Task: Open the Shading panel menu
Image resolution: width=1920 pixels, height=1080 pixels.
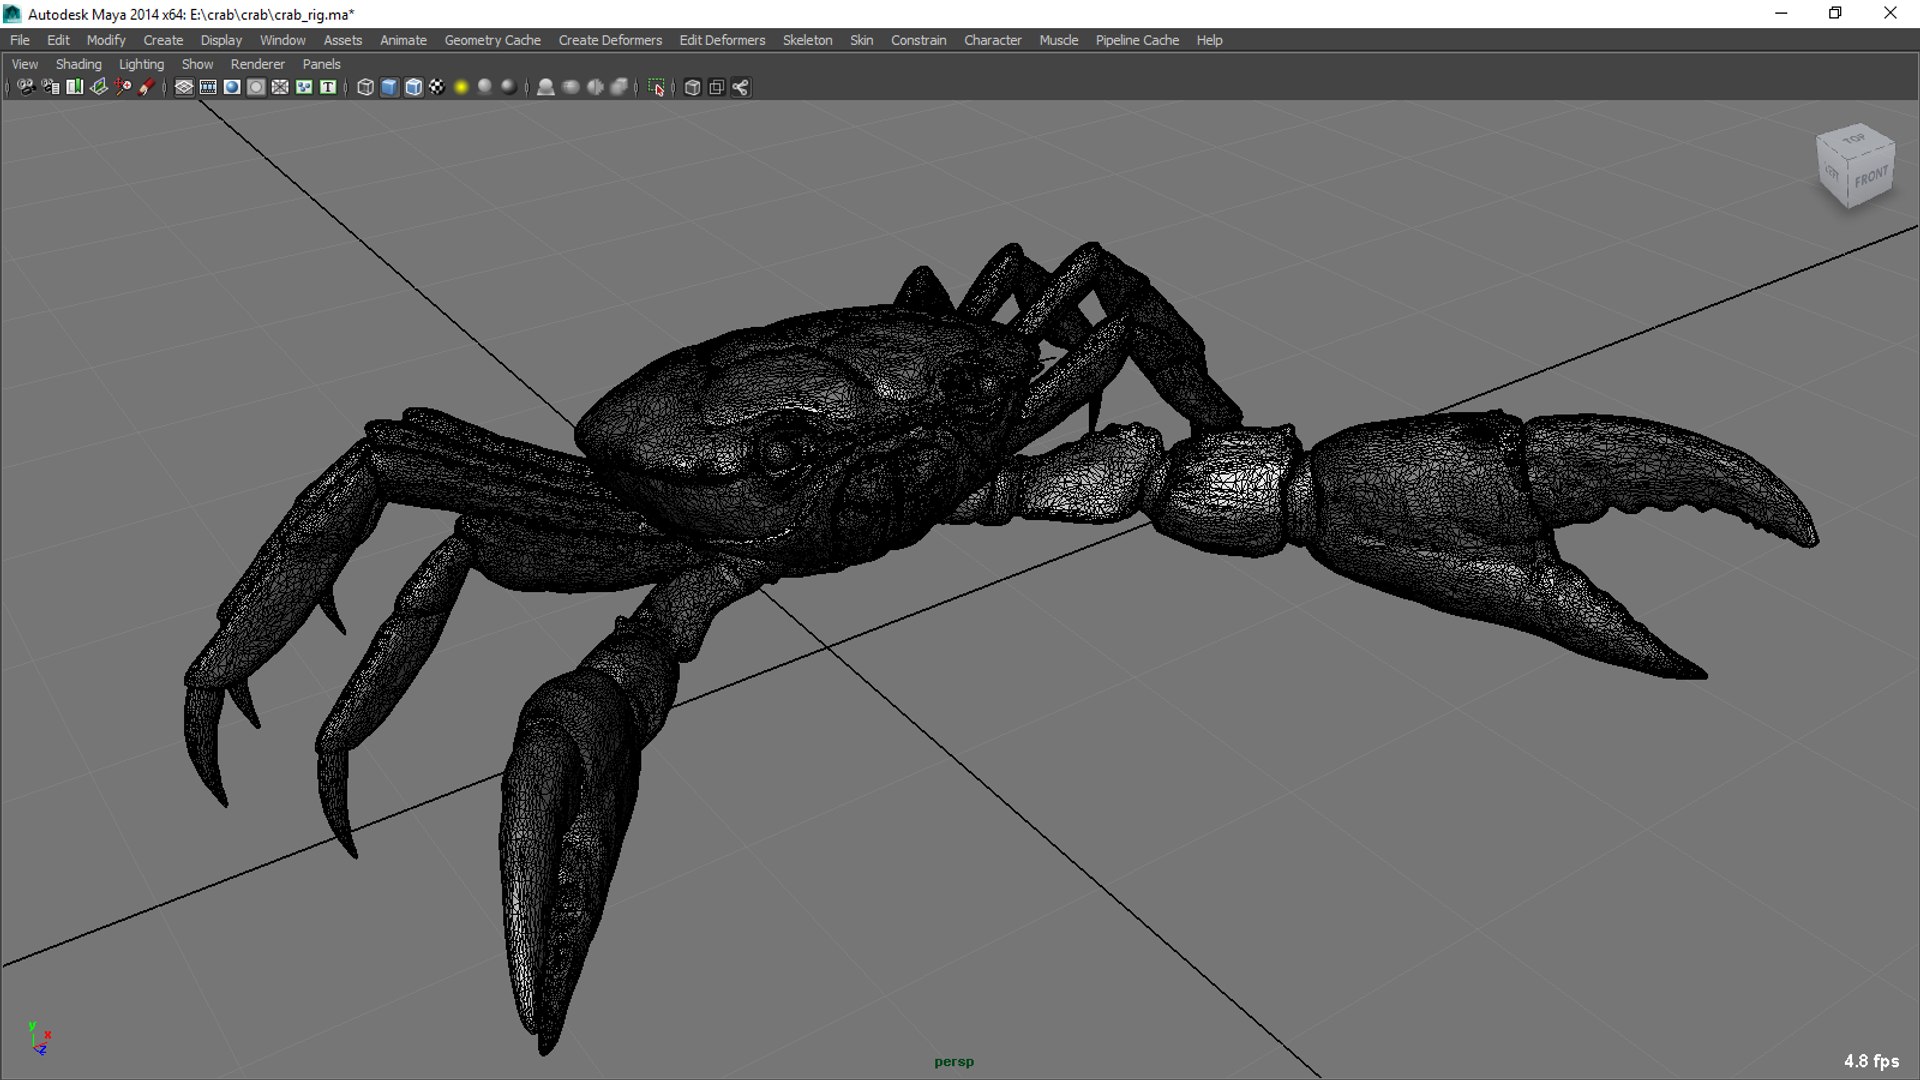Action: (x=78, y=64)
